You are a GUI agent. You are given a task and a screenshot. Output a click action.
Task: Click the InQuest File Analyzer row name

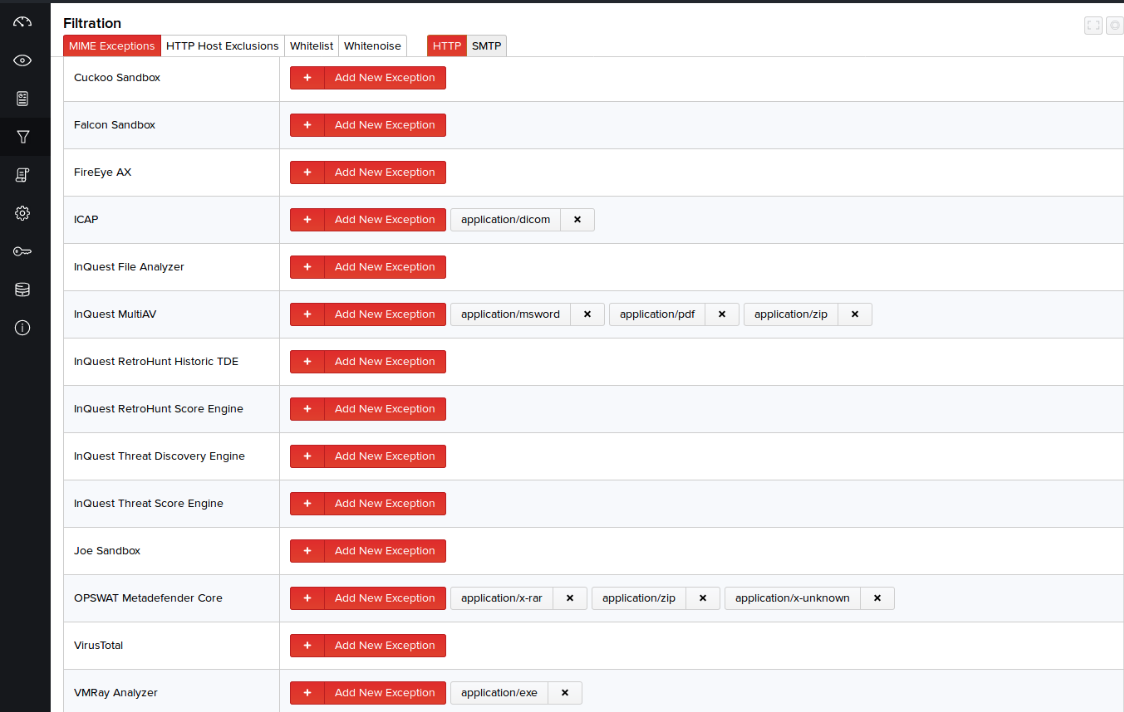pyautogui.click(x=129, y=267)
